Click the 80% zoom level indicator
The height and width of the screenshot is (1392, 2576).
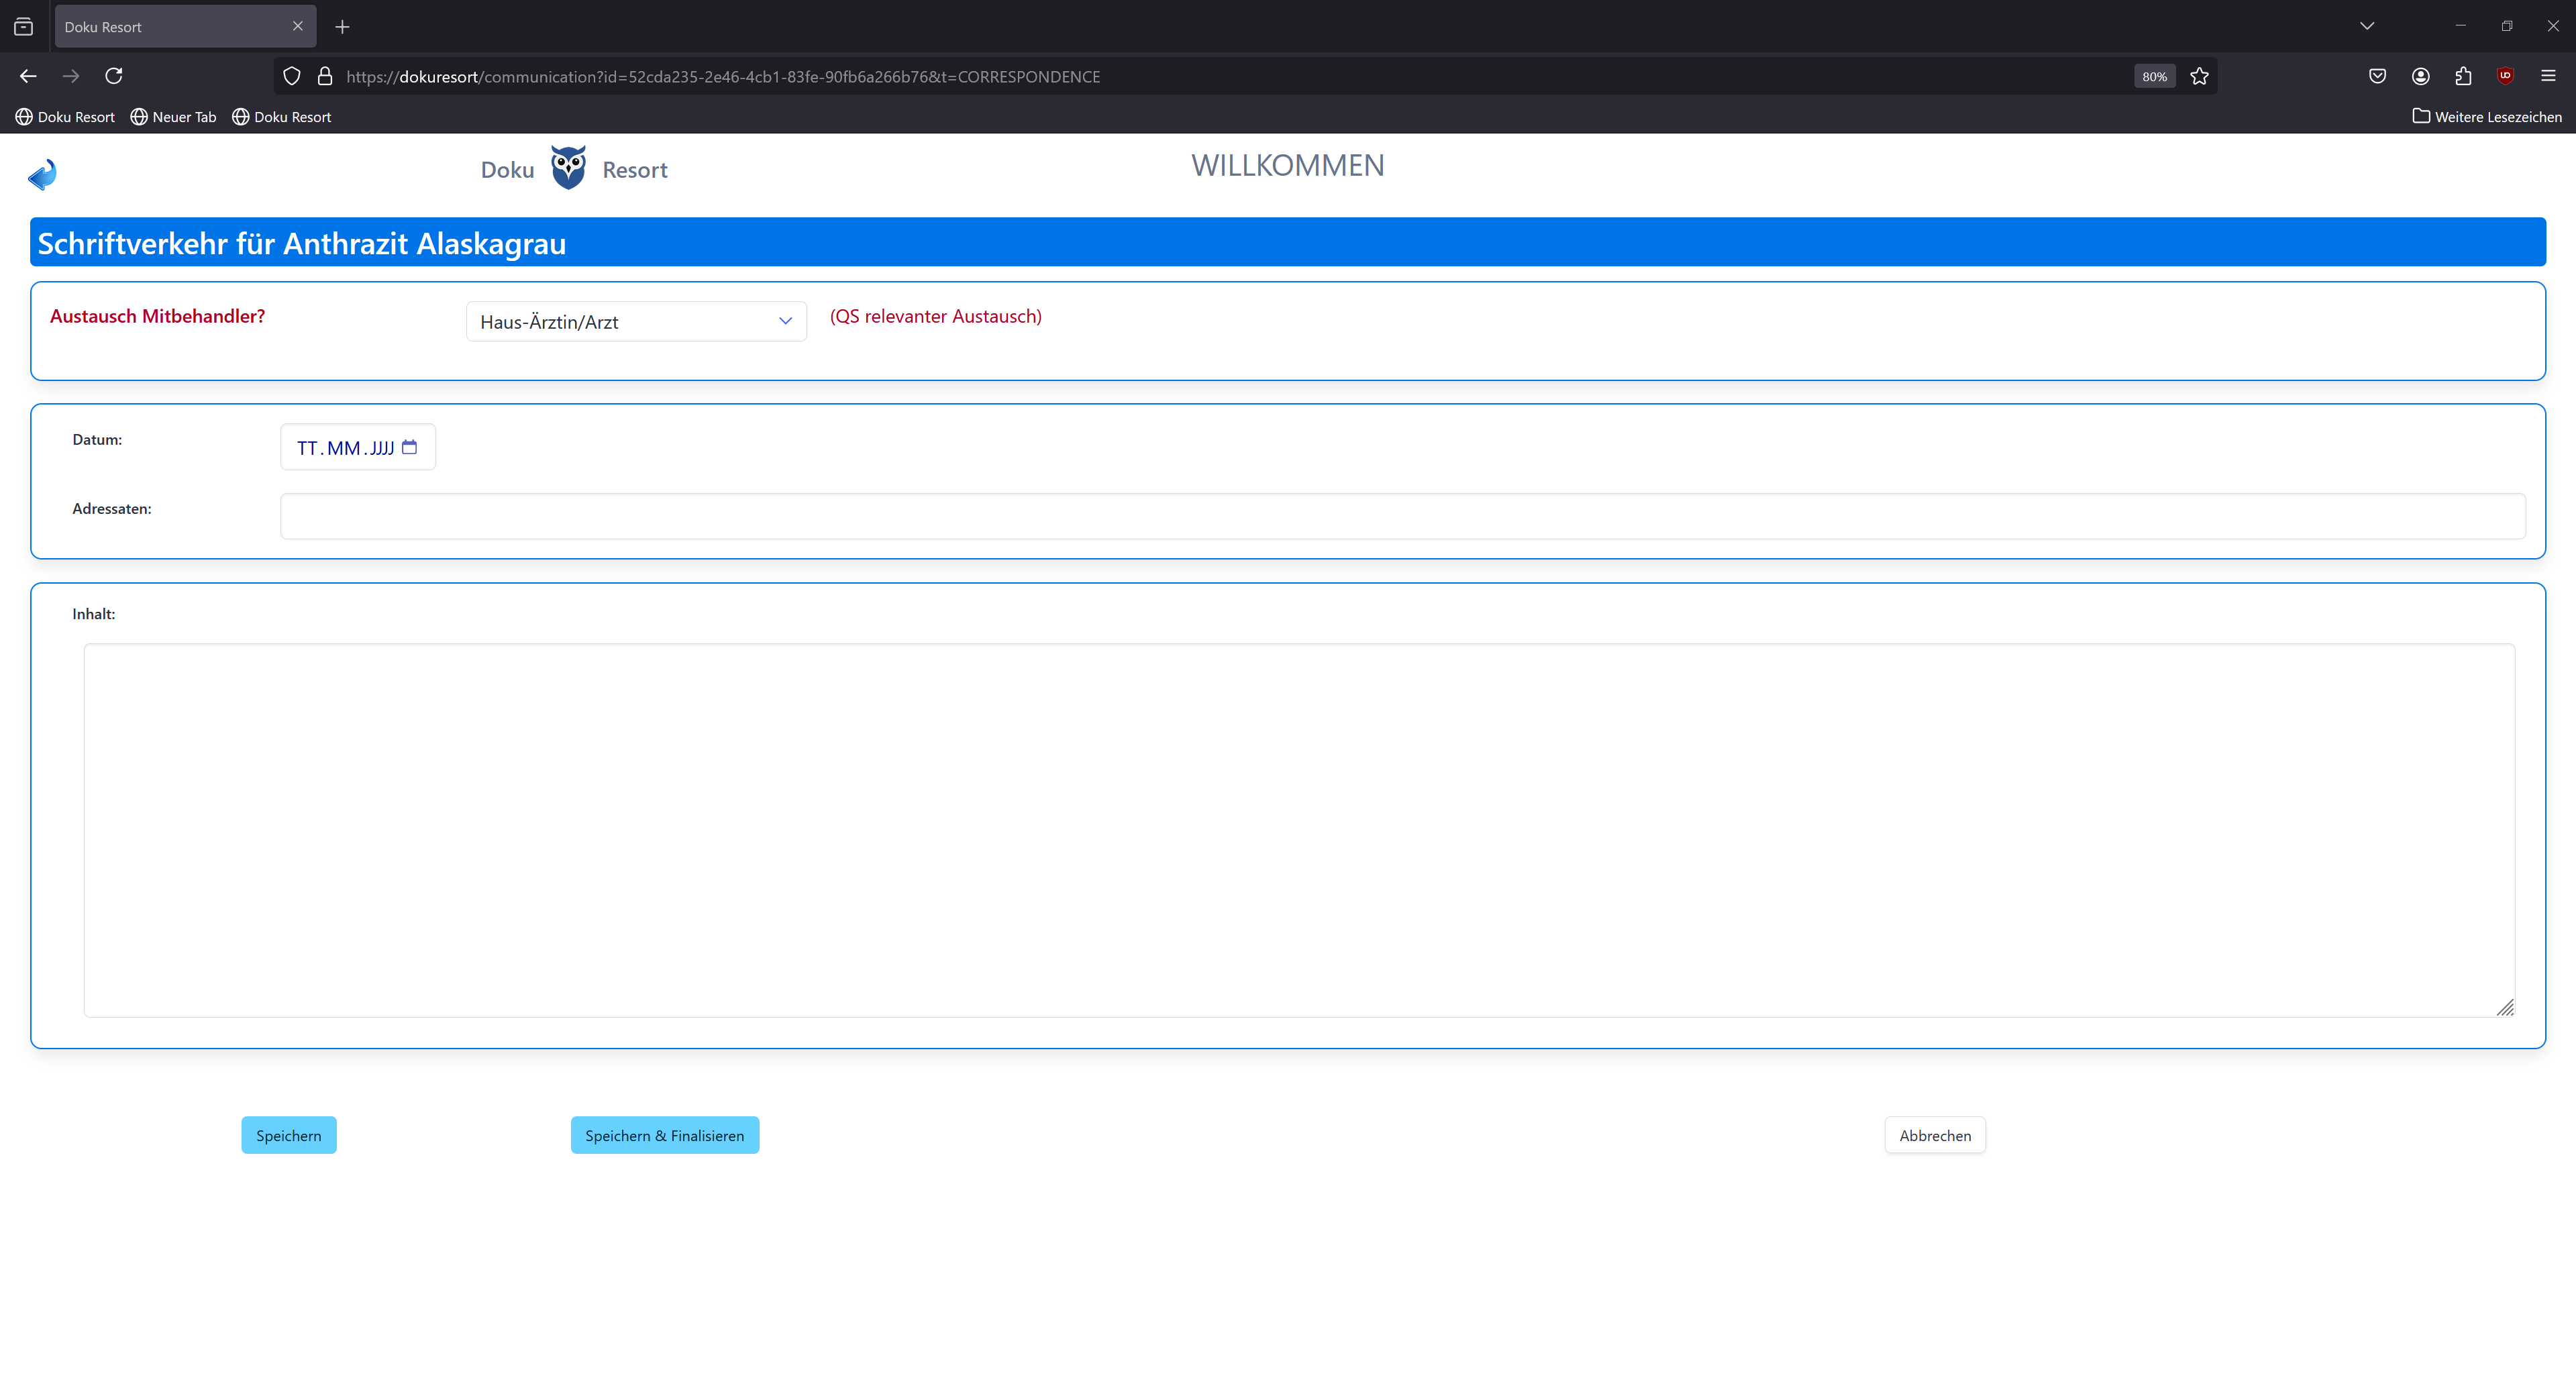click(x=2154, y=76)
